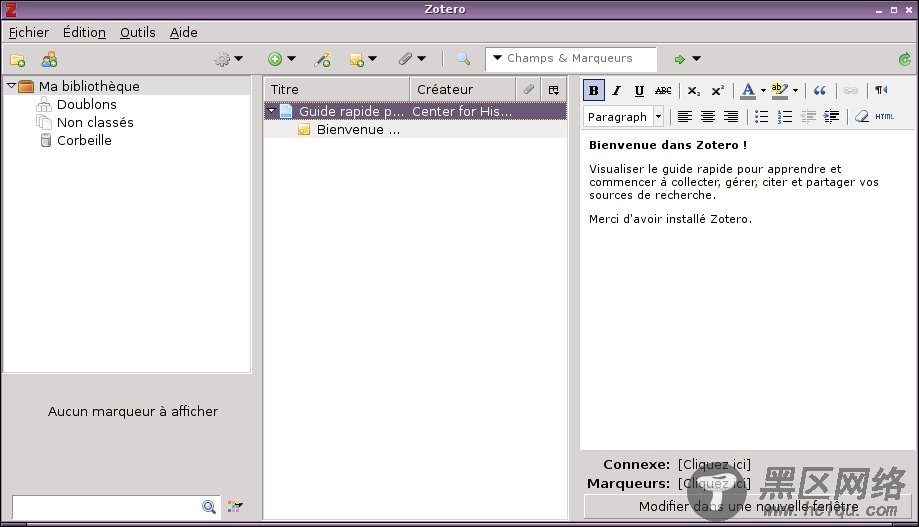Open the Fichier menu
The image size is (919, 527).
pyautogui.click(x=29, y=32)
